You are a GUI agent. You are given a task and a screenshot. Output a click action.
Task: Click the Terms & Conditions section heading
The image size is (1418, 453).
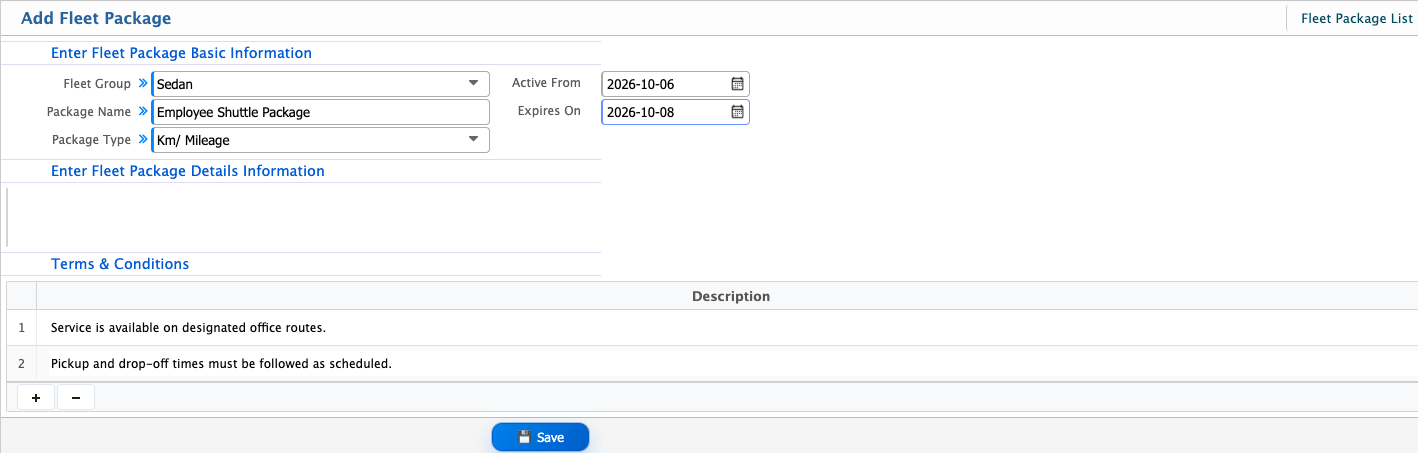[120, 264]
